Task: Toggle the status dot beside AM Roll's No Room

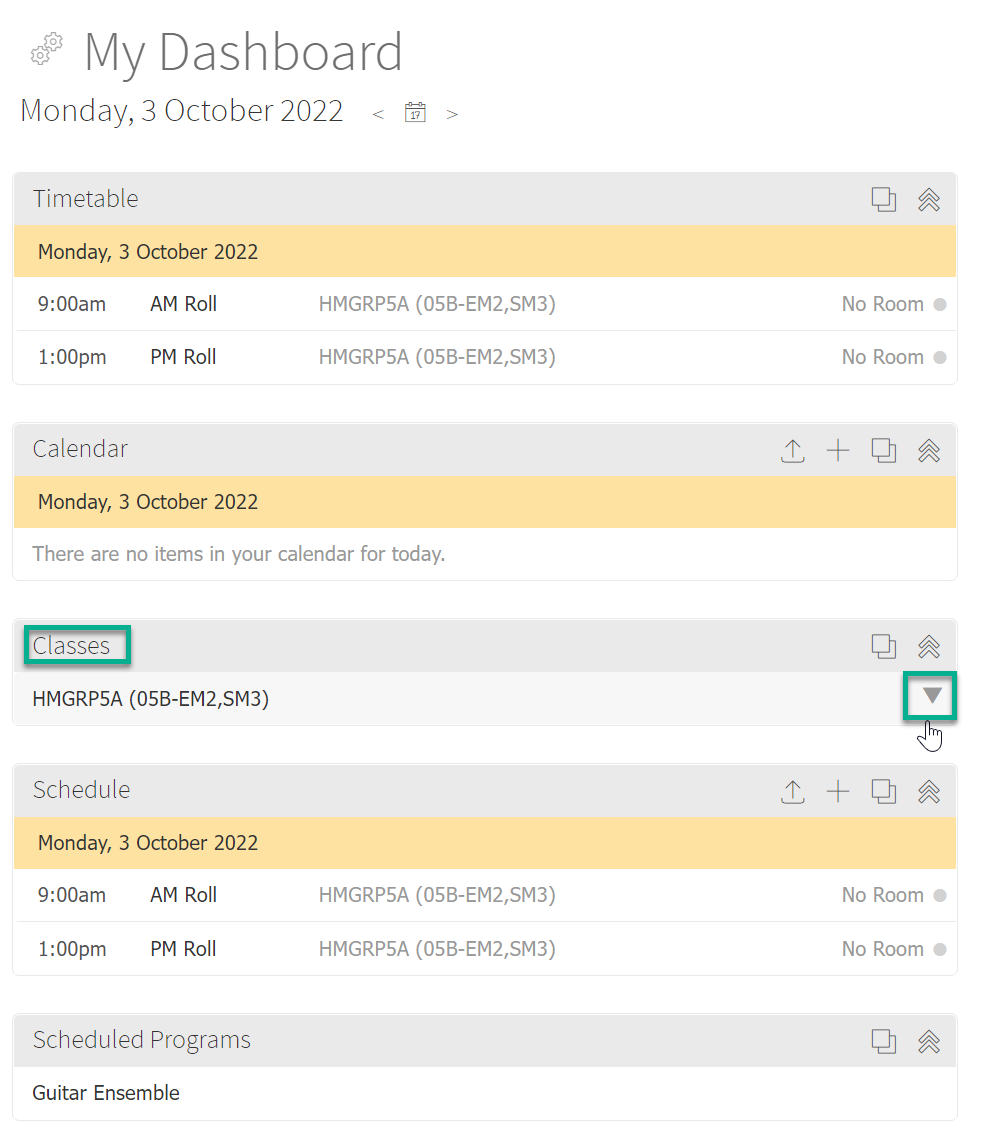Action: [x=941, y=304]
